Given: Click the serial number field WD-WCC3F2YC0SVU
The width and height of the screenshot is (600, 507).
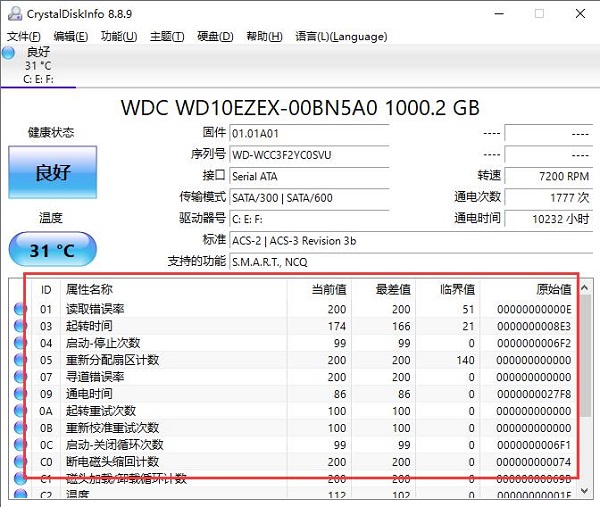Looking at the screenshot, I should (309, 155).
